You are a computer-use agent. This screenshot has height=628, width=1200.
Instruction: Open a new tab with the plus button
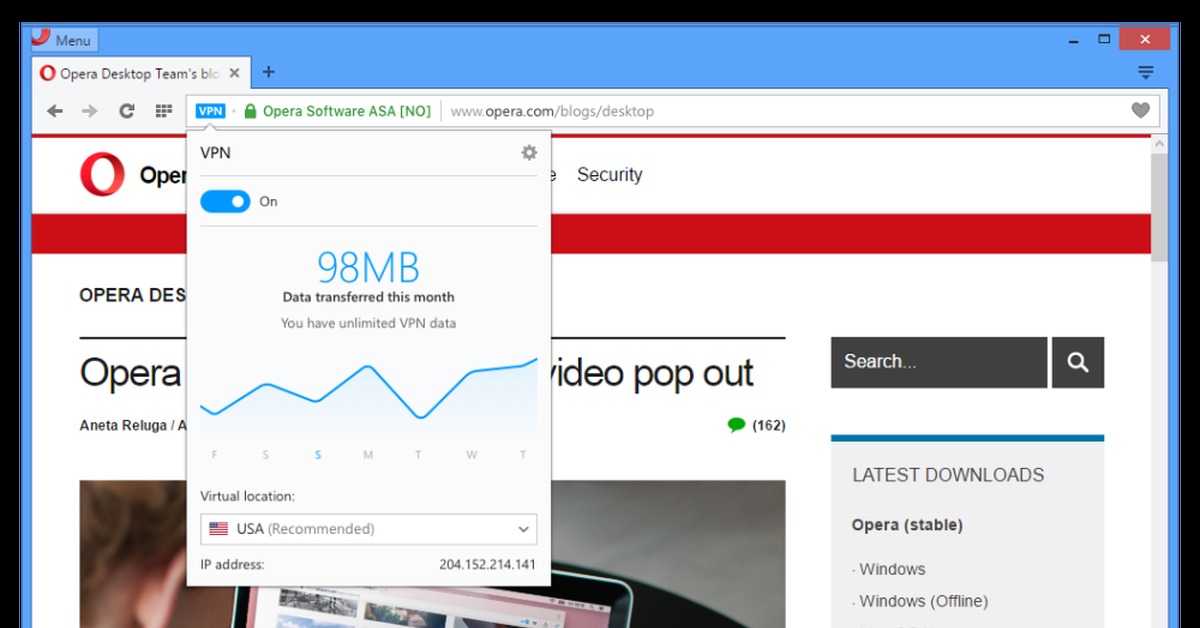pos(268,72)
